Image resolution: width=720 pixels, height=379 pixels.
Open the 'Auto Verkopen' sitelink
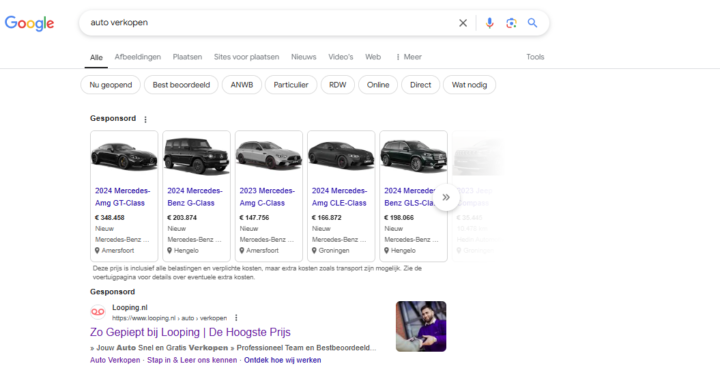click(115, 360)
